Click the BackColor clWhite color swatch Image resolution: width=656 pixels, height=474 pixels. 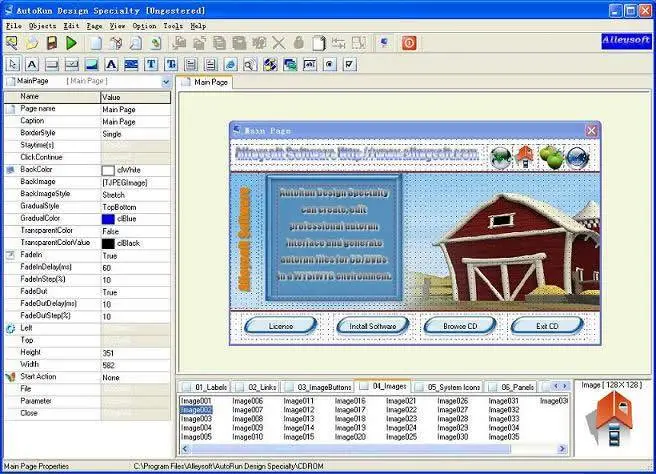[x=108, y=170]
